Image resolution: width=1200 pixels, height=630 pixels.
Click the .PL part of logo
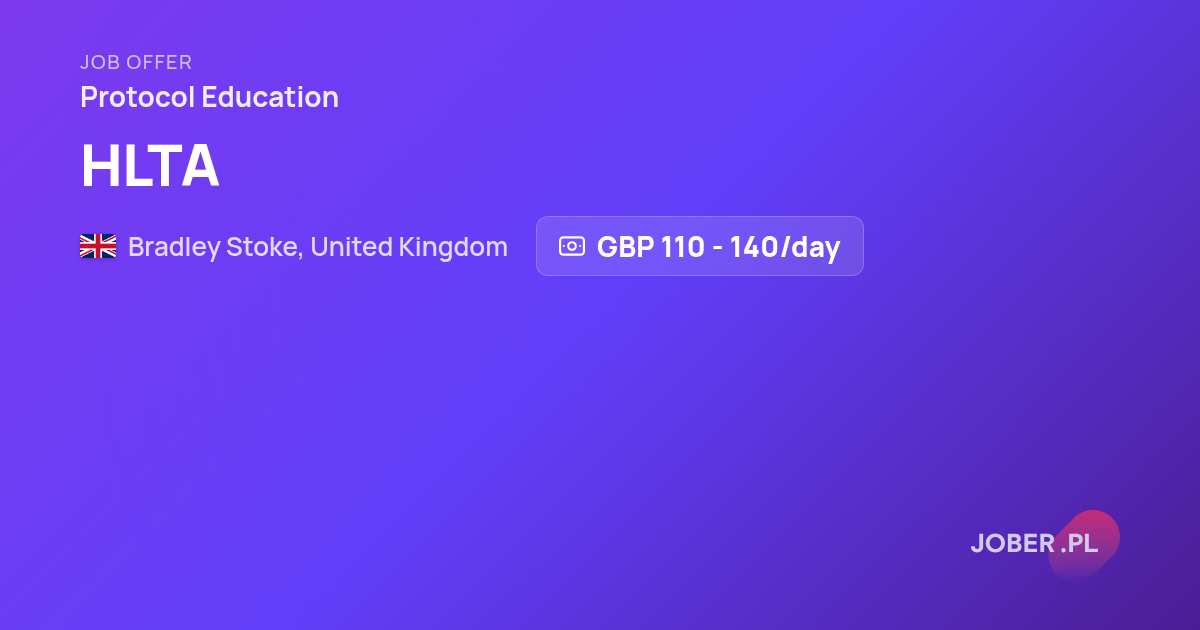[x=1079, y=543]
